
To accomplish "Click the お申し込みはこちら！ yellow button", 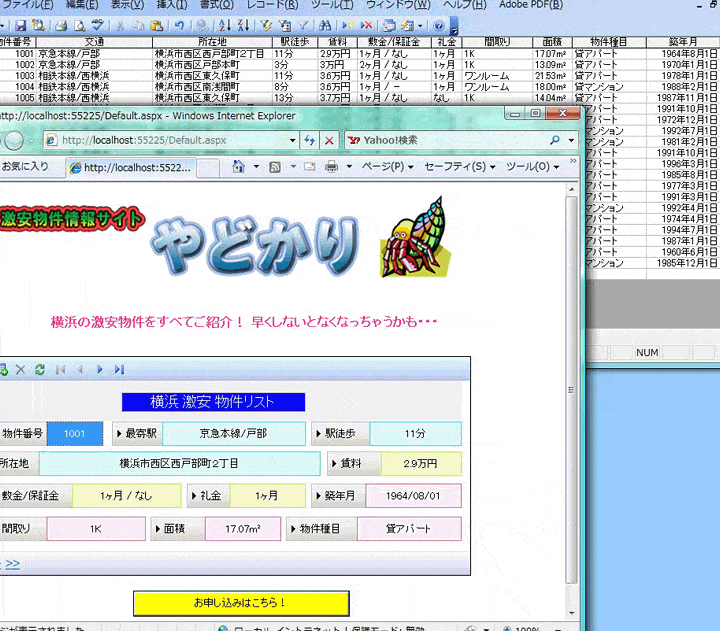I will pyautogui.click(x=241, y=603).
